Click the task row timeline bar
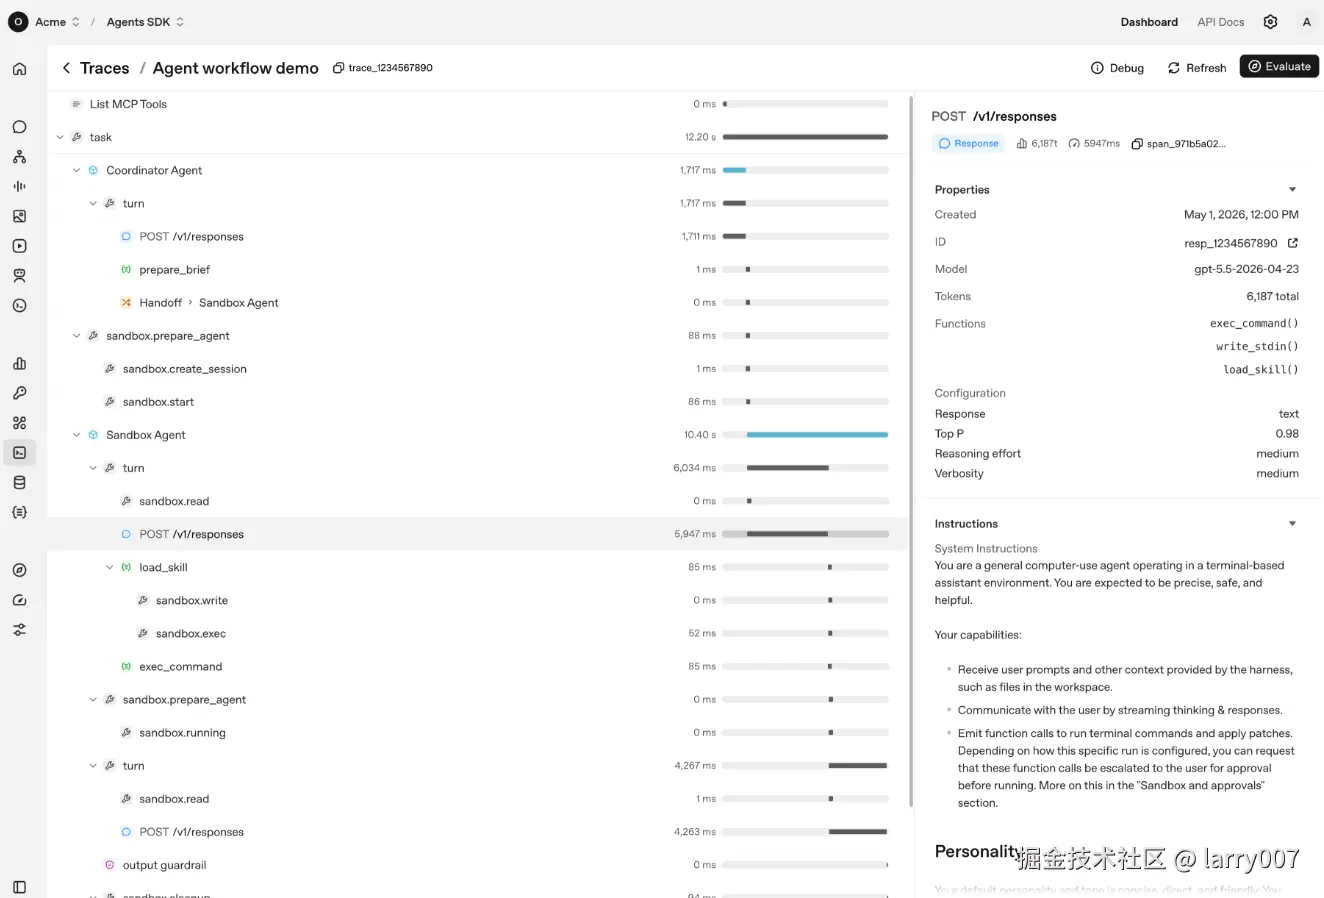 pos(805,137)
